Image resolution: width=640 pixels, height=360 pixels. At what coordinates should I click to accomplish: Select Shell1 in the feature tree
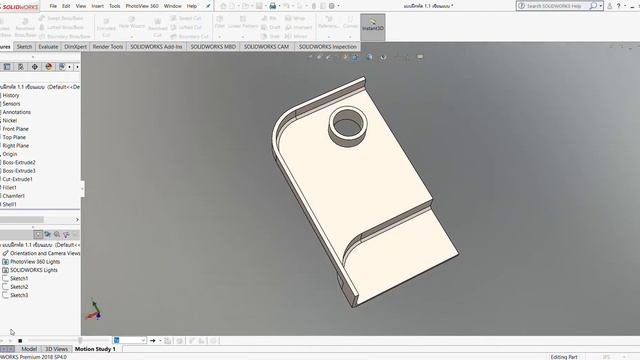point(9,204)
